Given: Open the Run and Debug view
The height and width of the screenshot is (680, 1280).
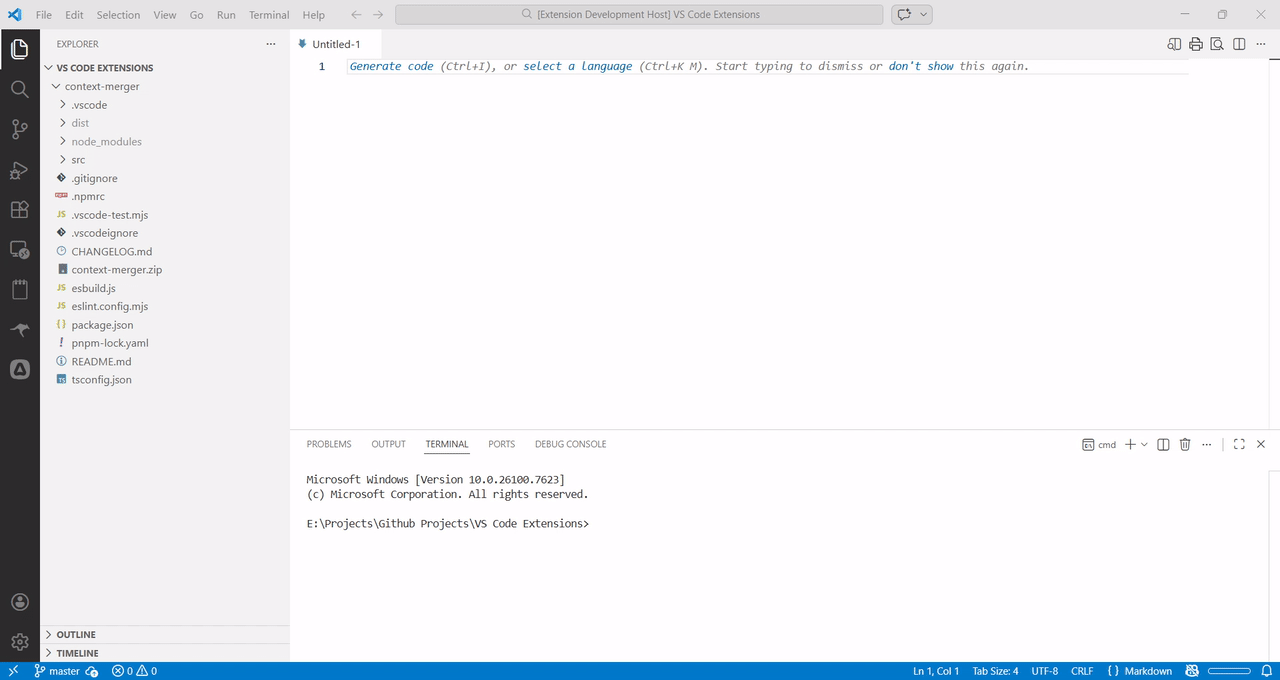Looking at the screenshot, I should (x=19, y=170).
